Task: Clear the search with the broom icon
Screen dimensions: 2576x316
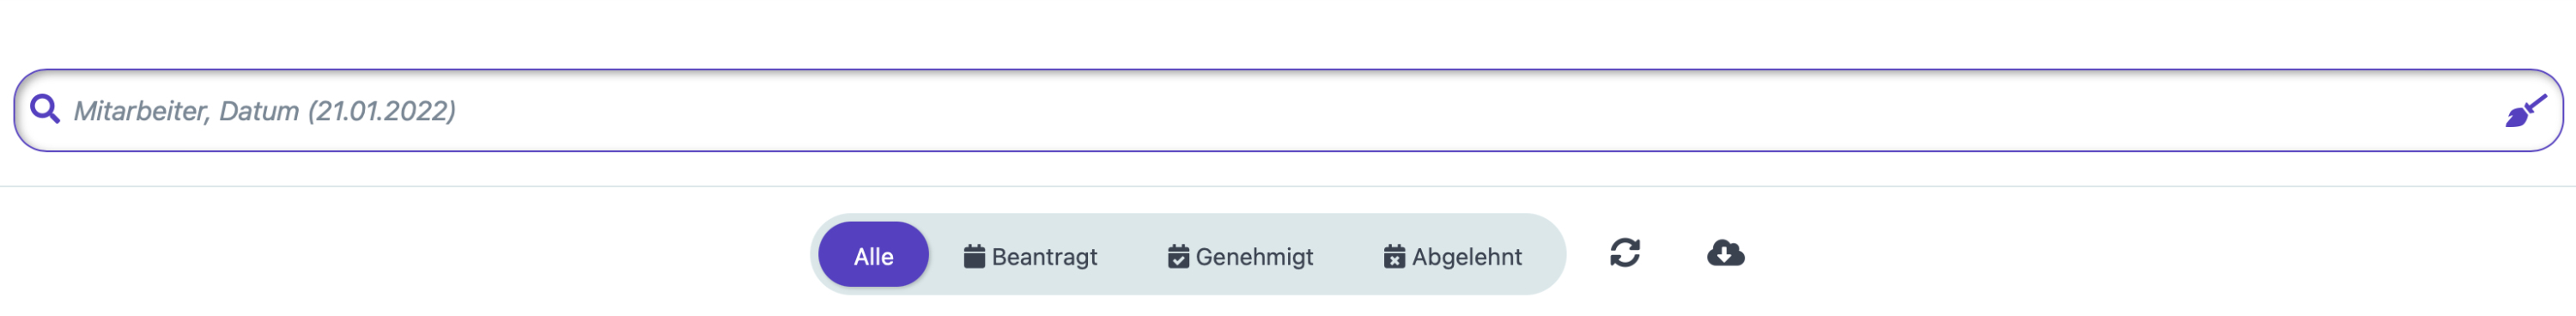Action: pos(2525,111)
